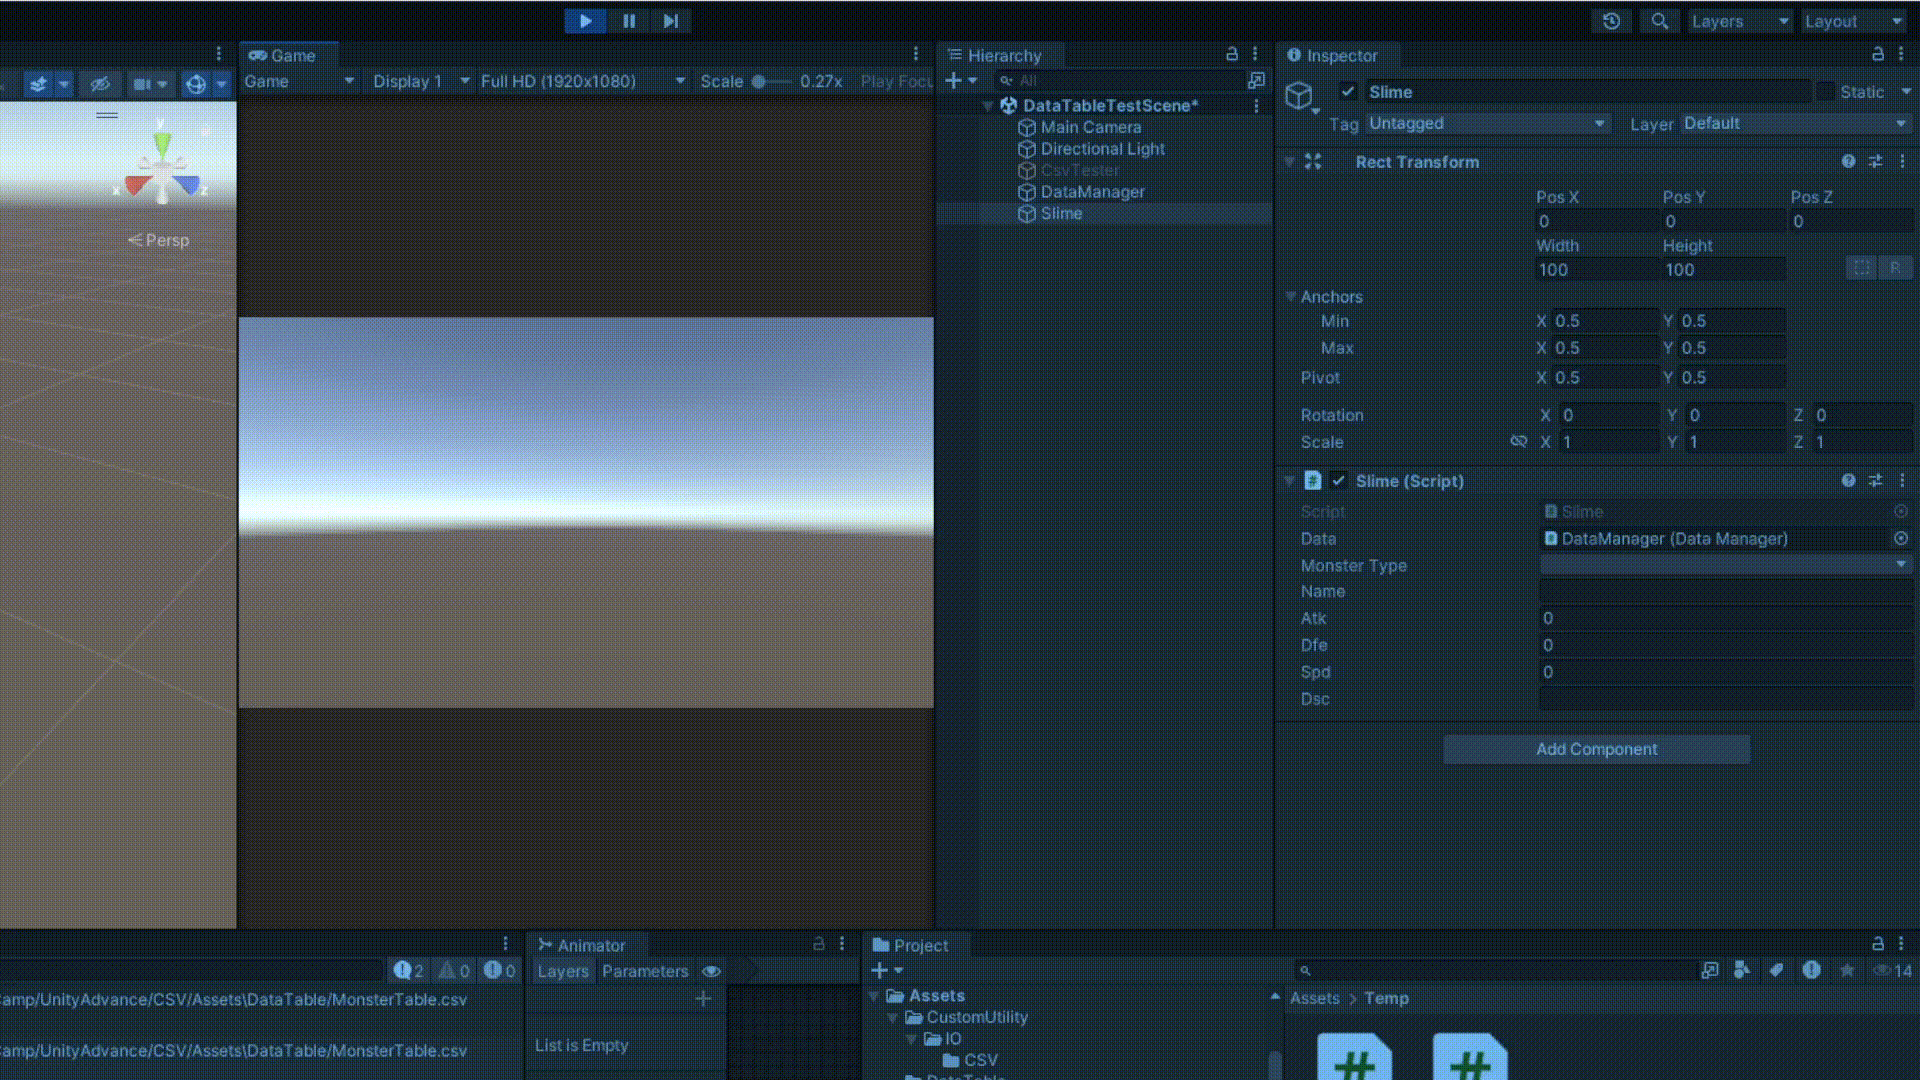Click the Play button in toolbar
Screen dimensions: 1920x1080
click(585, 21)
